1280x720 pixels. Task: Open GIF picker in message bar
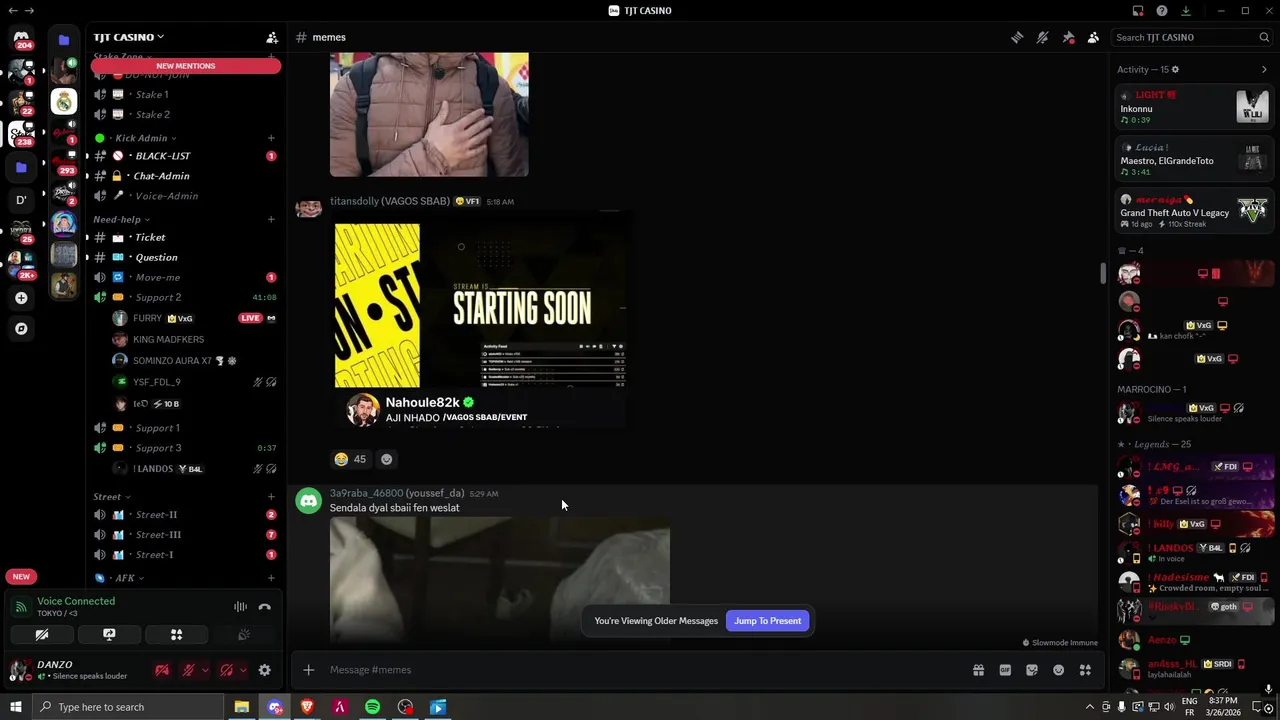(1005, 670)
